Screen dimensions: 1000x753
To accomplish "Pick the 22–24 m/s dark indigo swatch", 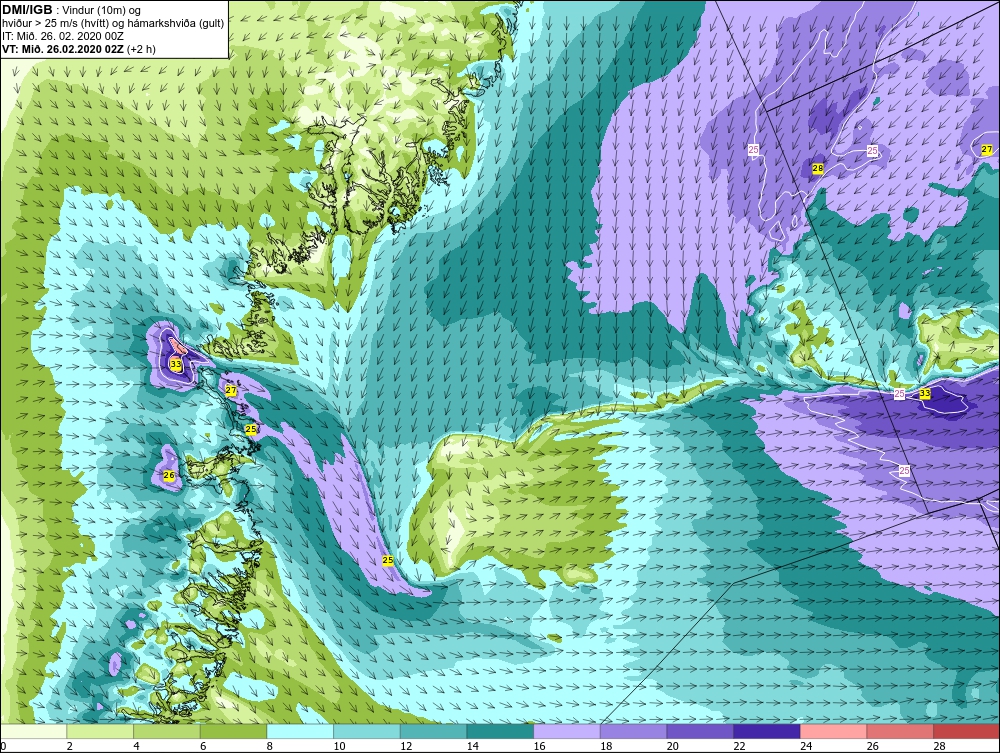I will pyautogui.click(x=766, y=731).
